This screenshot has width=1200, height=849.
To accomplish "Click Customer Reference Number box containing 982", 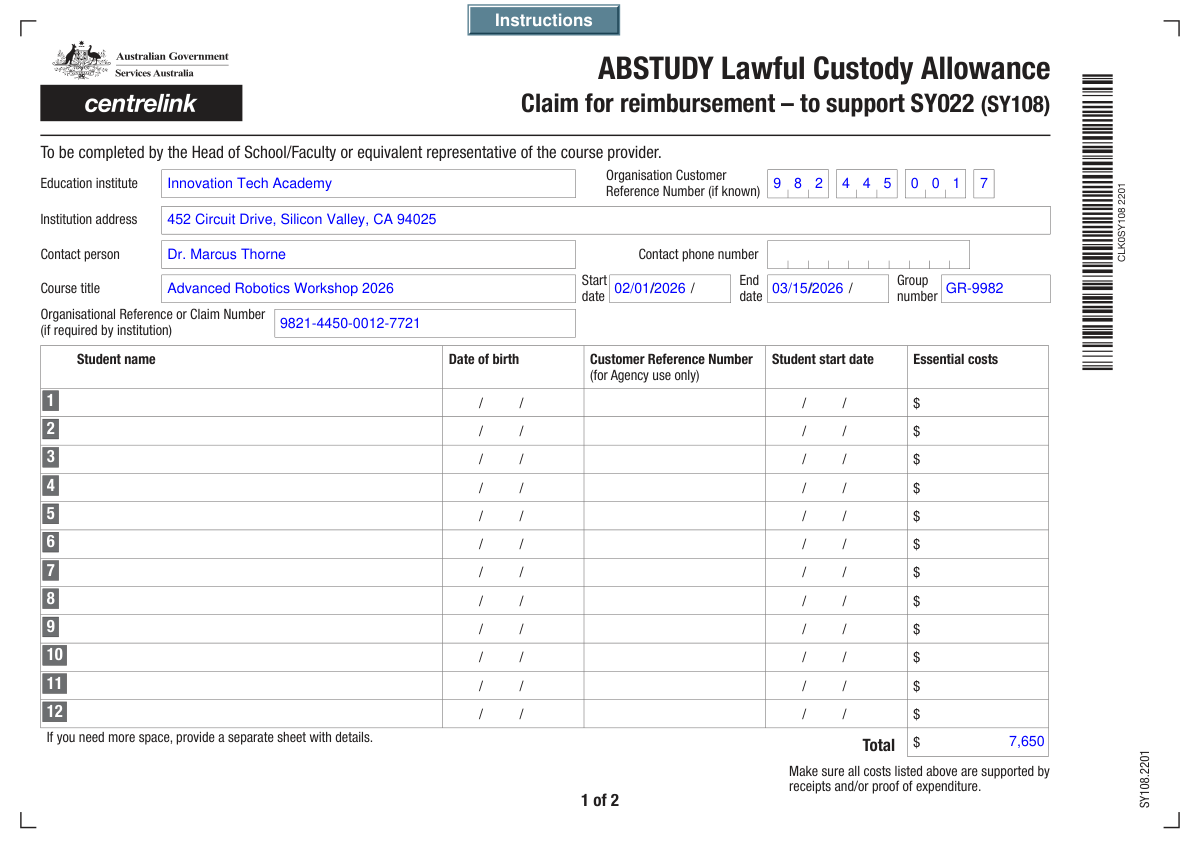I will click(x=798, y=183).
